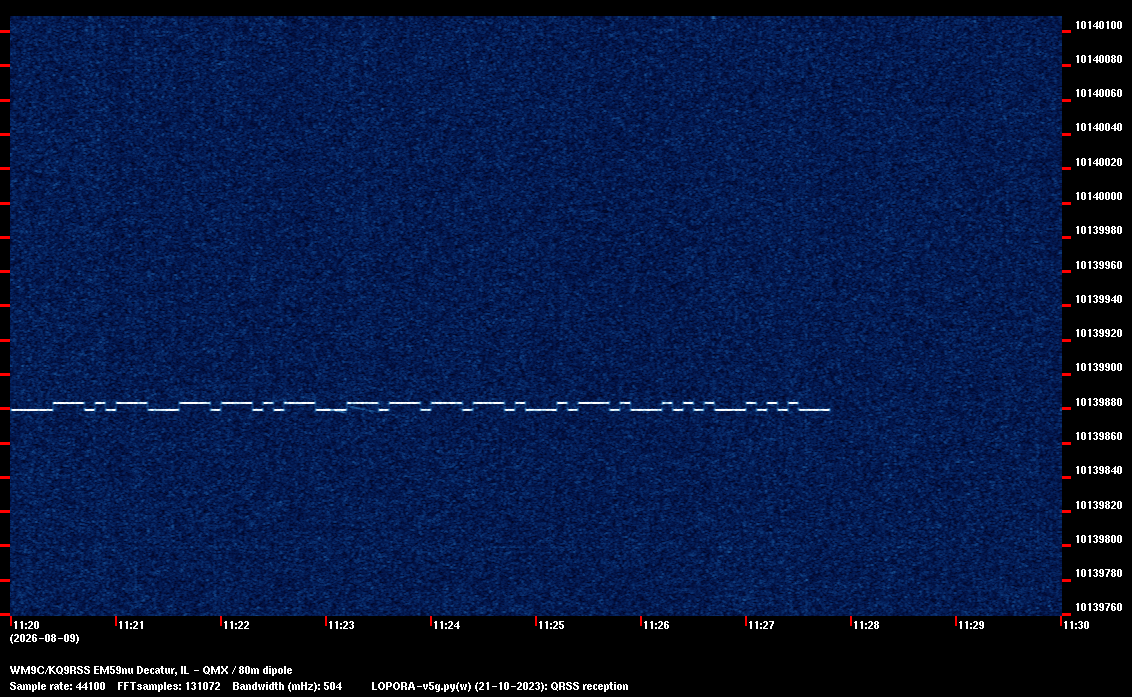Click the 11:20 time label
This screenshot has height=697, width=1132.
click(26, 625)
